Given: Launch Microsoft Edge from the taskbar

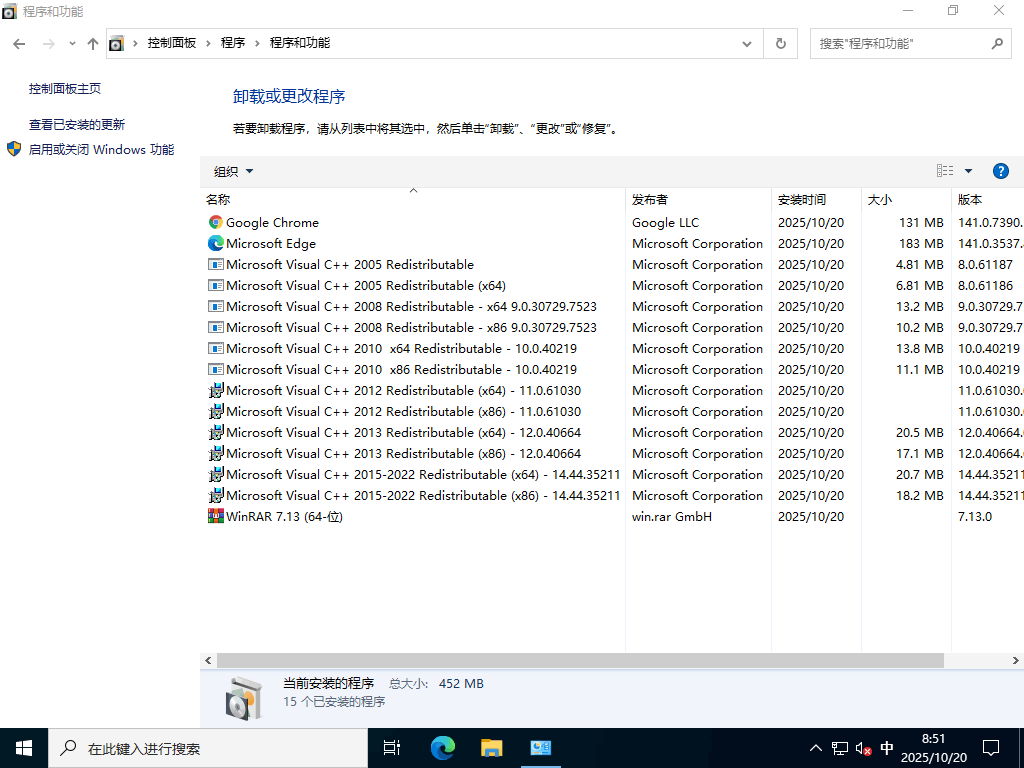Looking at the screenshot, I should [x=441, y=747].
